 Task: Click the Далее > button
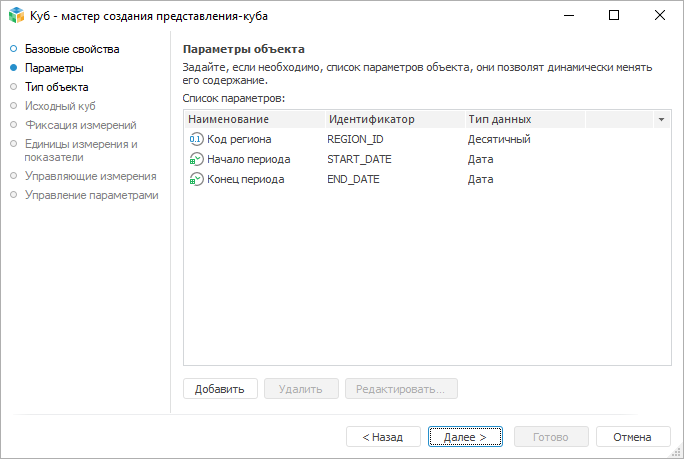tap(464, 437)
